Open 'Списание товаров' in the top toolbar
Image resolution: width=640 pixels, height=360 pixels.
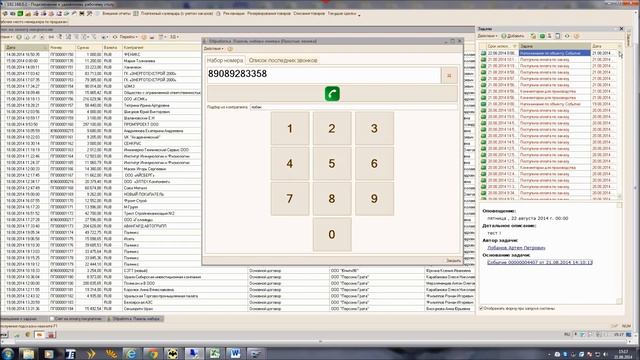tap(309, 13)
